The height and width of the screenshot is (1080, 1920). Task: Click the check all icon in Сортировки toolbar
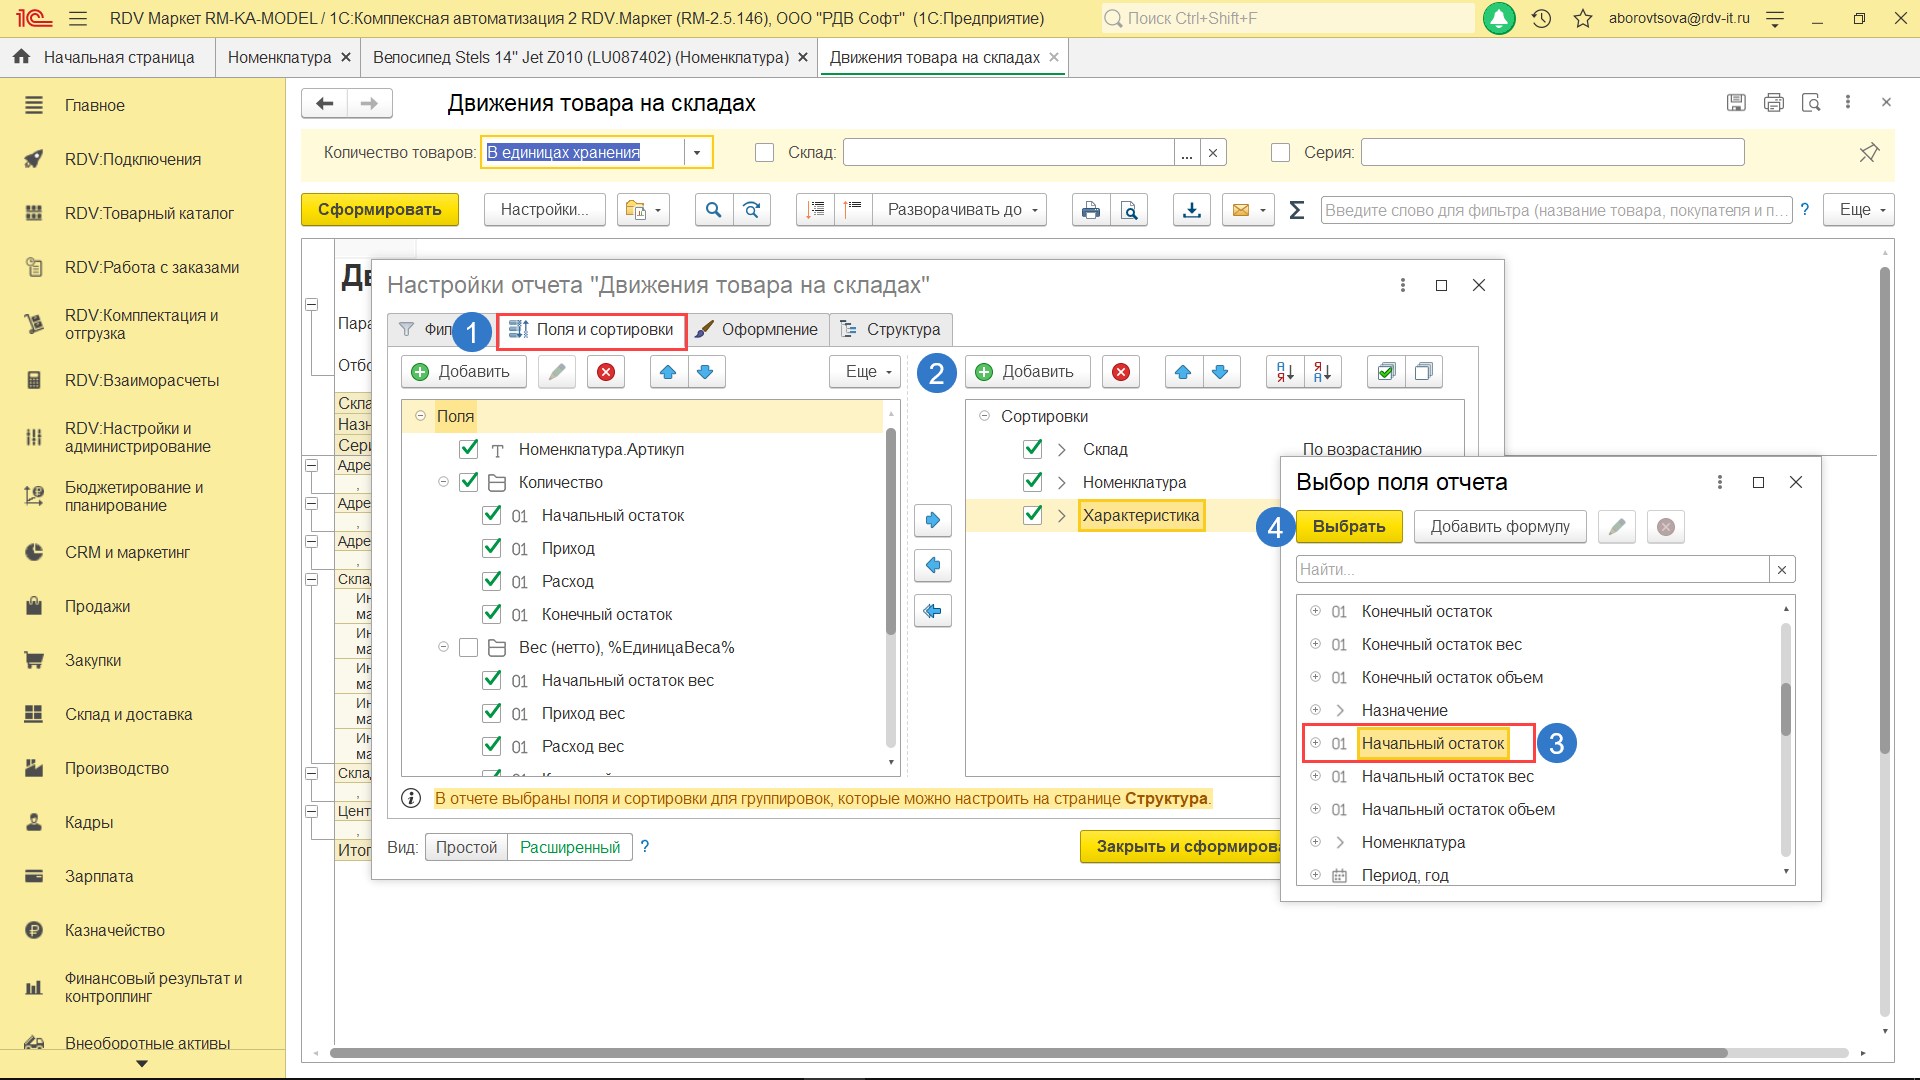coord(1386,372)
